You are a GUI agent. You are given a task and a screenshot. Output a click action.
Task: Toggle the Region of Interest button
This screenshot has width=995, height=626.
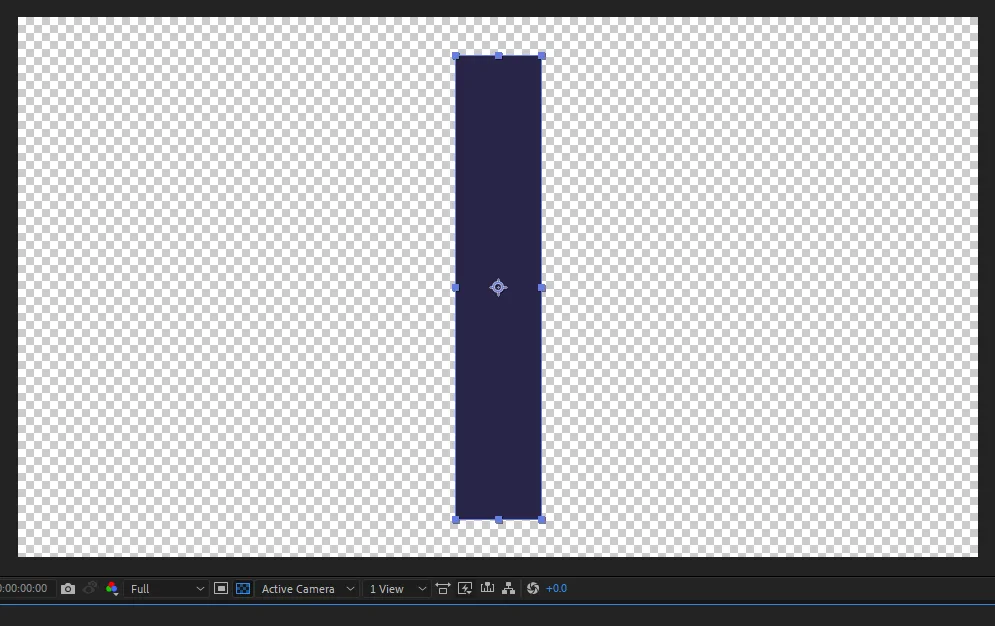point(221,589)
